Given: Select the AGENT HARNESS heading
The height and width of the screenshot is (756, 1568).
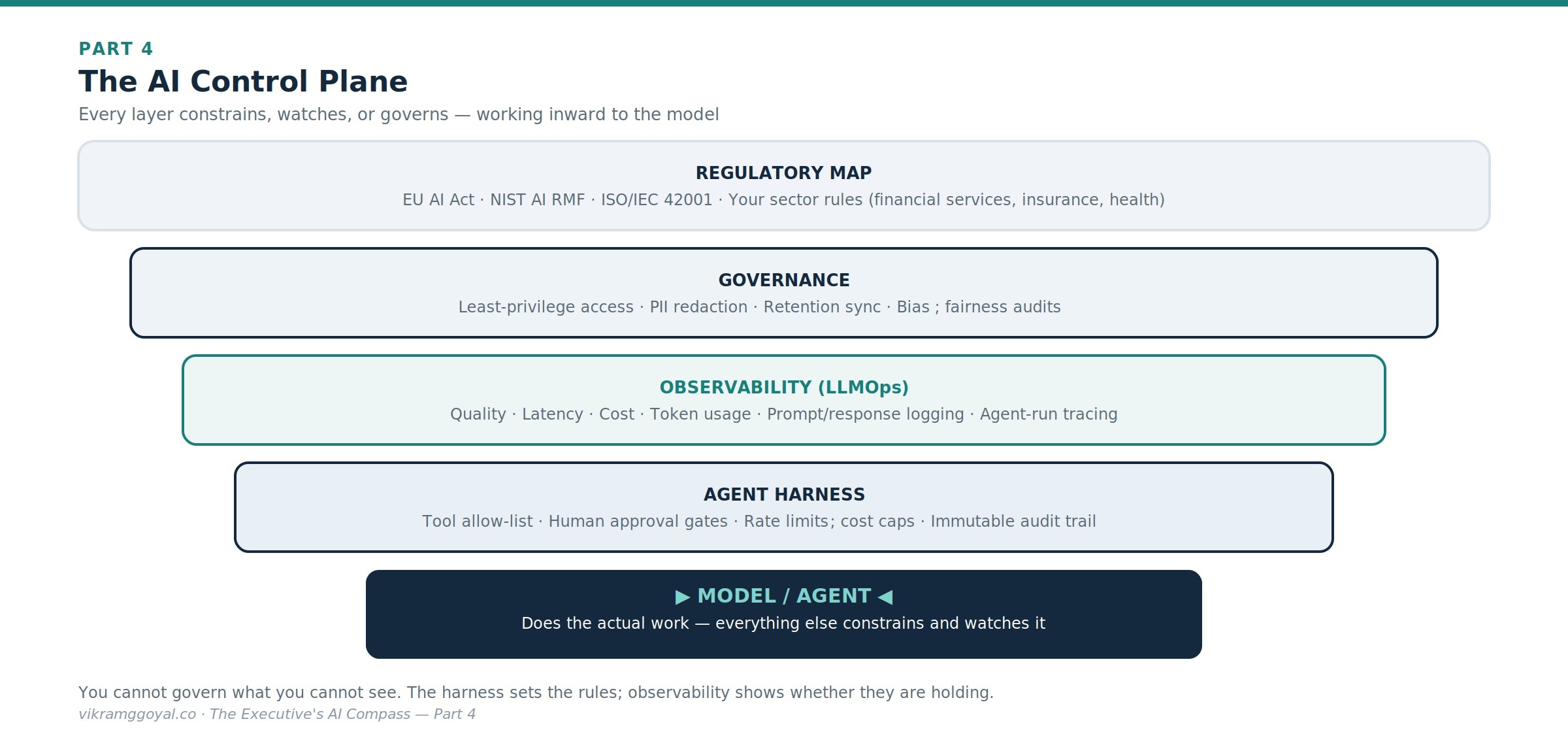Looking at the screenshot, I should pyautogui.click(x=784, y=495).
